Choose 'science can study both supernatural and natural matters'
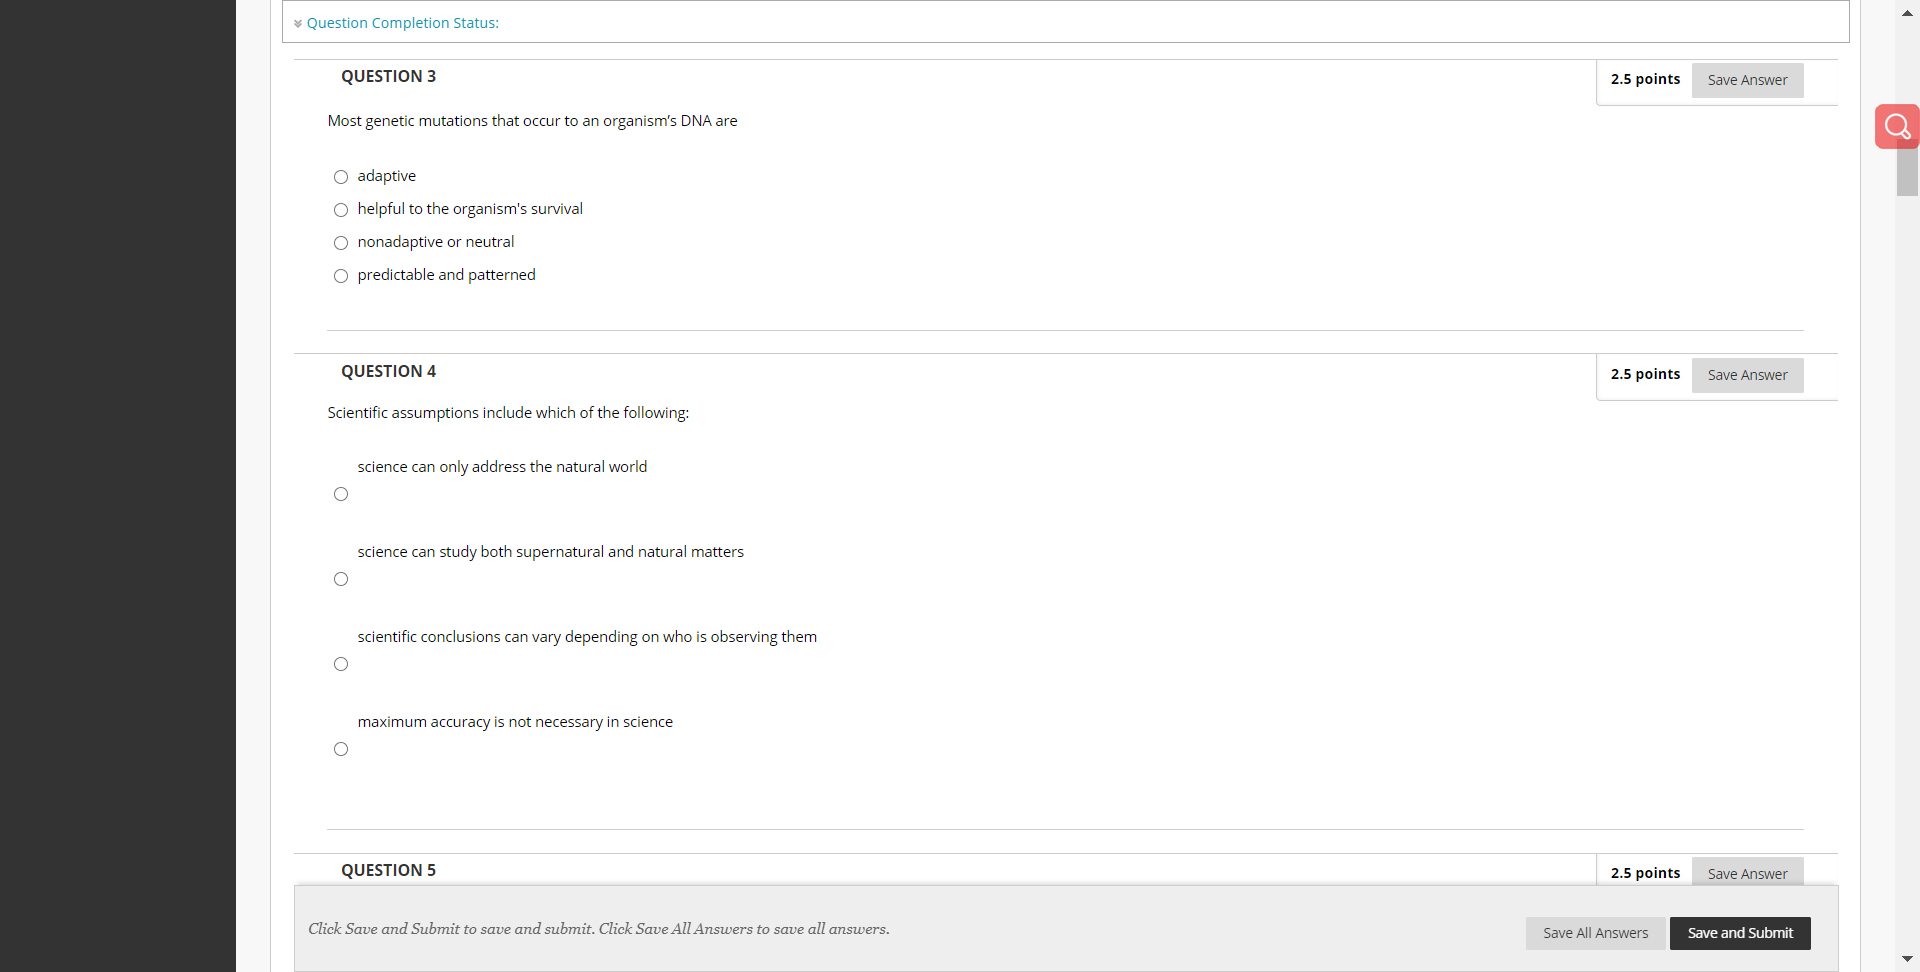The width and height of the screenshot is (1920, 972). point(340,578)
